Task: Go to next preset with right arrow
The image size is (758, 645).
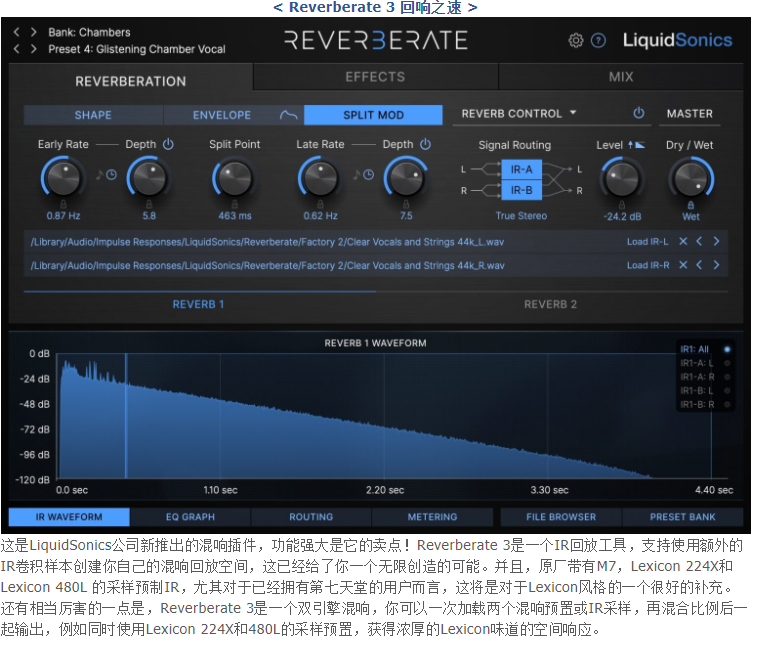Action: 33,49
